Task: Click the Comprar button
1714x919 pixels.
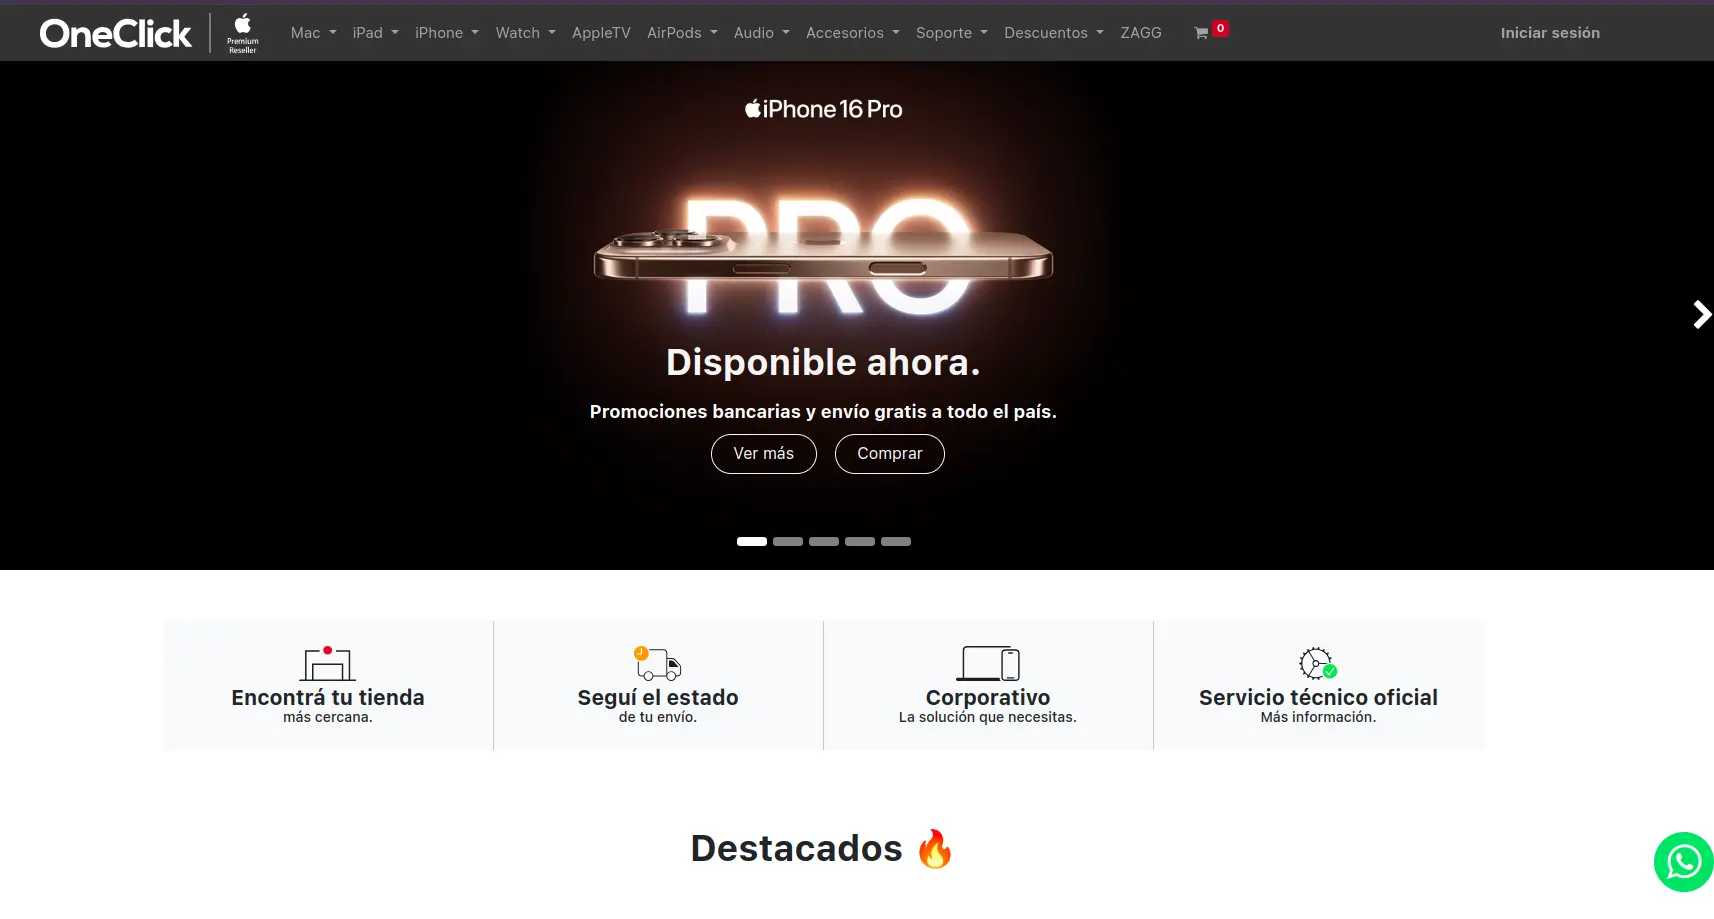Action: 890,454
